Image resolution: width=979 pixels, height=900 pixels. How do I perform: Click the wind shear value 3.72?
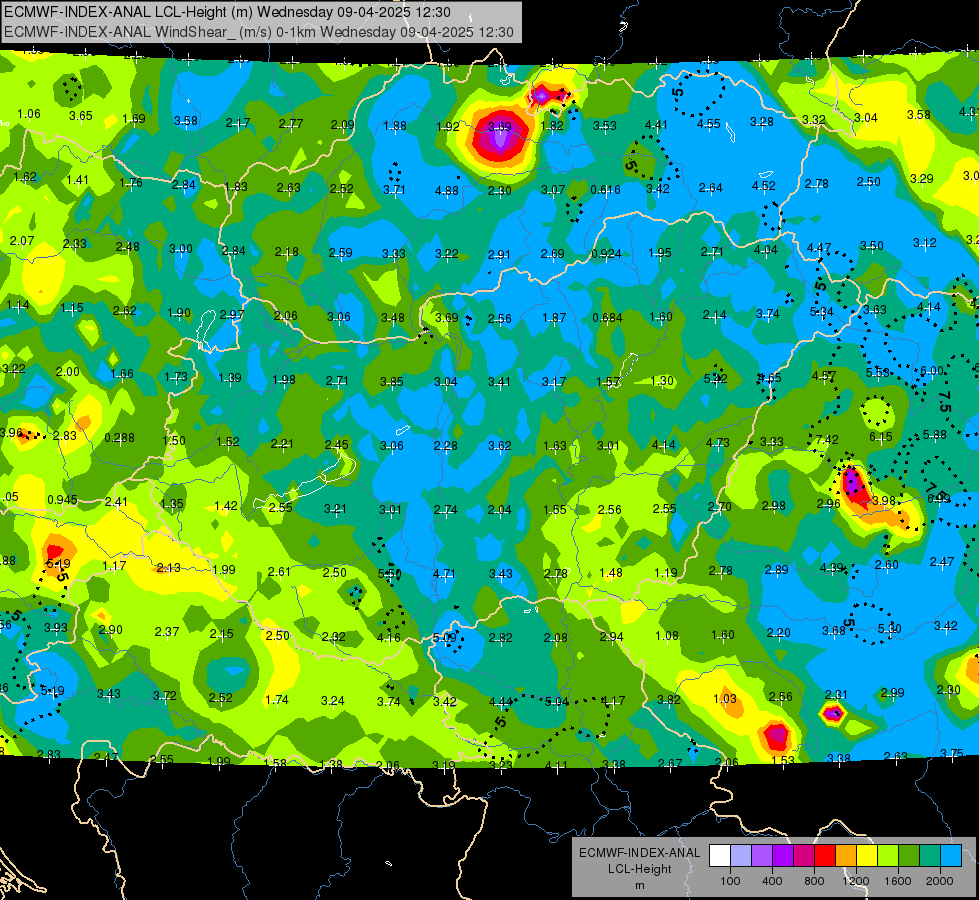point(165,695)
